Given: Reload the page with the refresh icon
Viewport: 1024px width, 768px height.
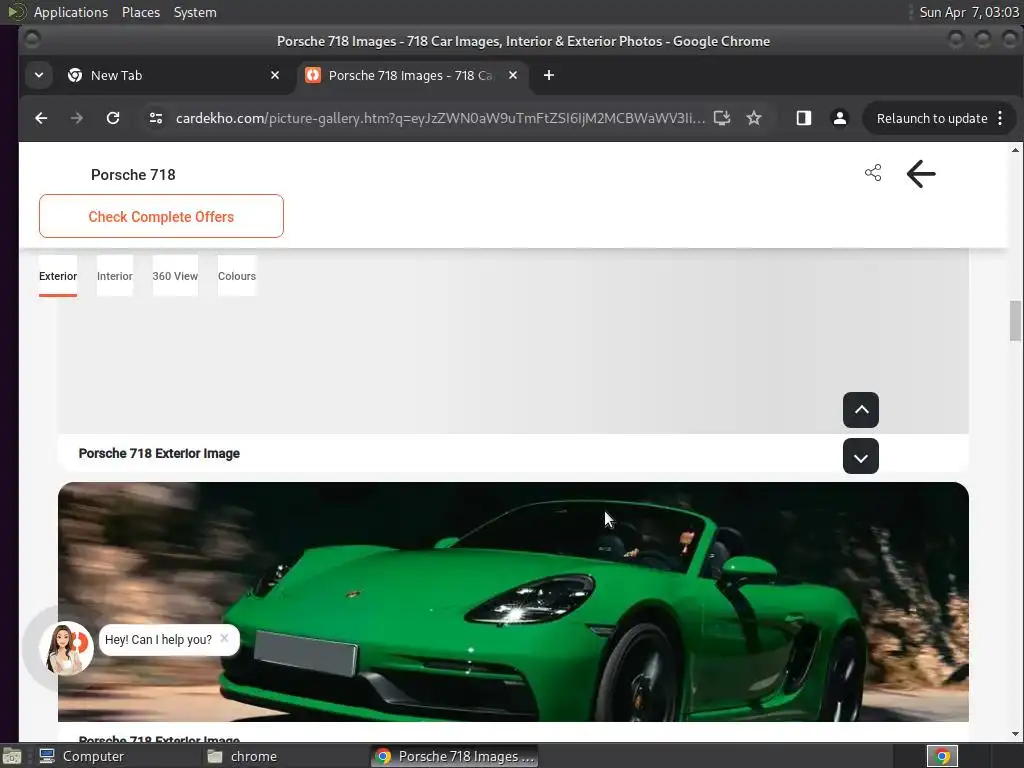Looking at the screenshot, I should coord(113,118).
